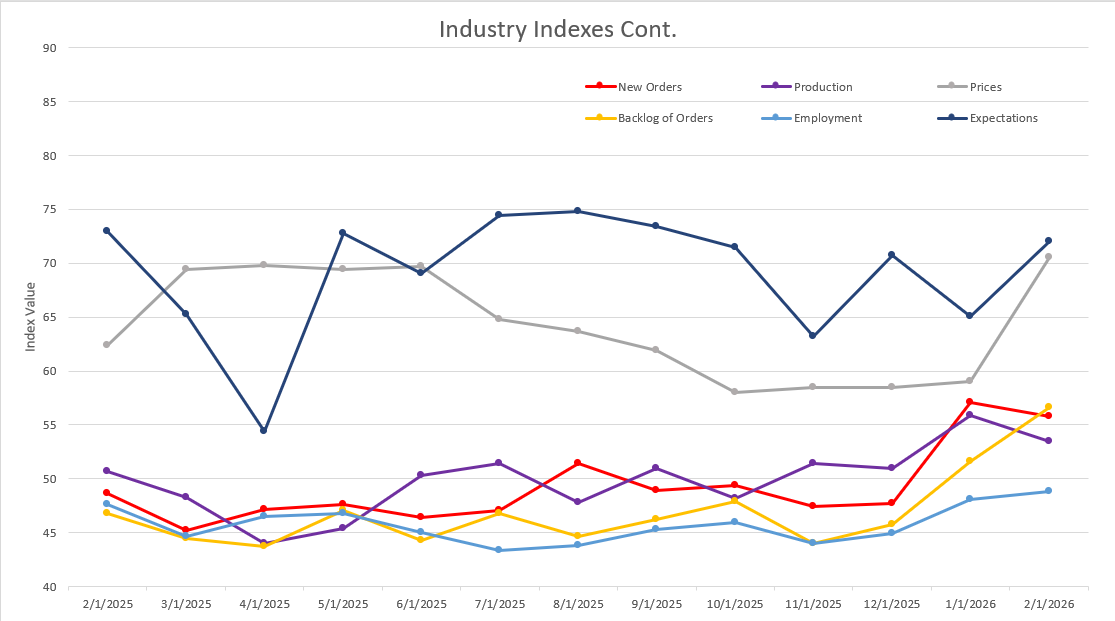The width and height of the screenshot is (1115, 621).
Task: Click the 'Industry Indexes Cont.' chart title
Action: coord(558,29)
